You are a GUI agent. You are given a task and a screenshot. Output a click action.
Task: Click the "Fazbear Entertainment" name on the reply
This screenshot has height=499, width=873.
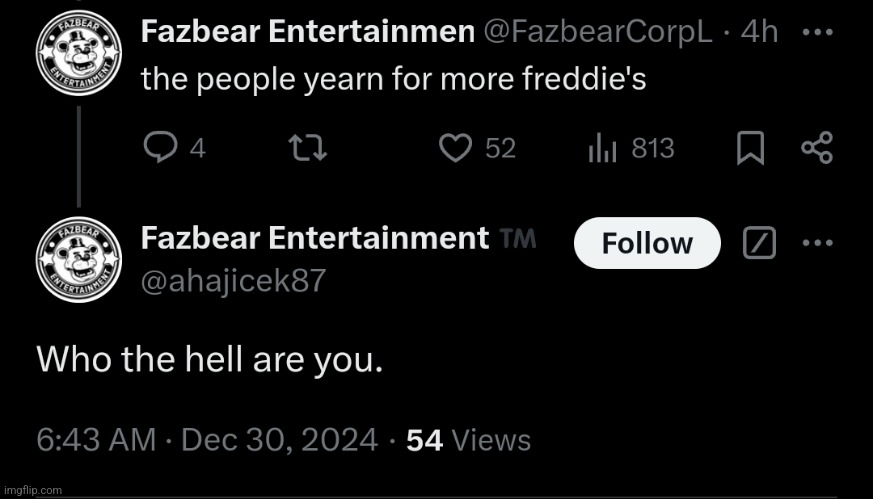coord(314,239)
